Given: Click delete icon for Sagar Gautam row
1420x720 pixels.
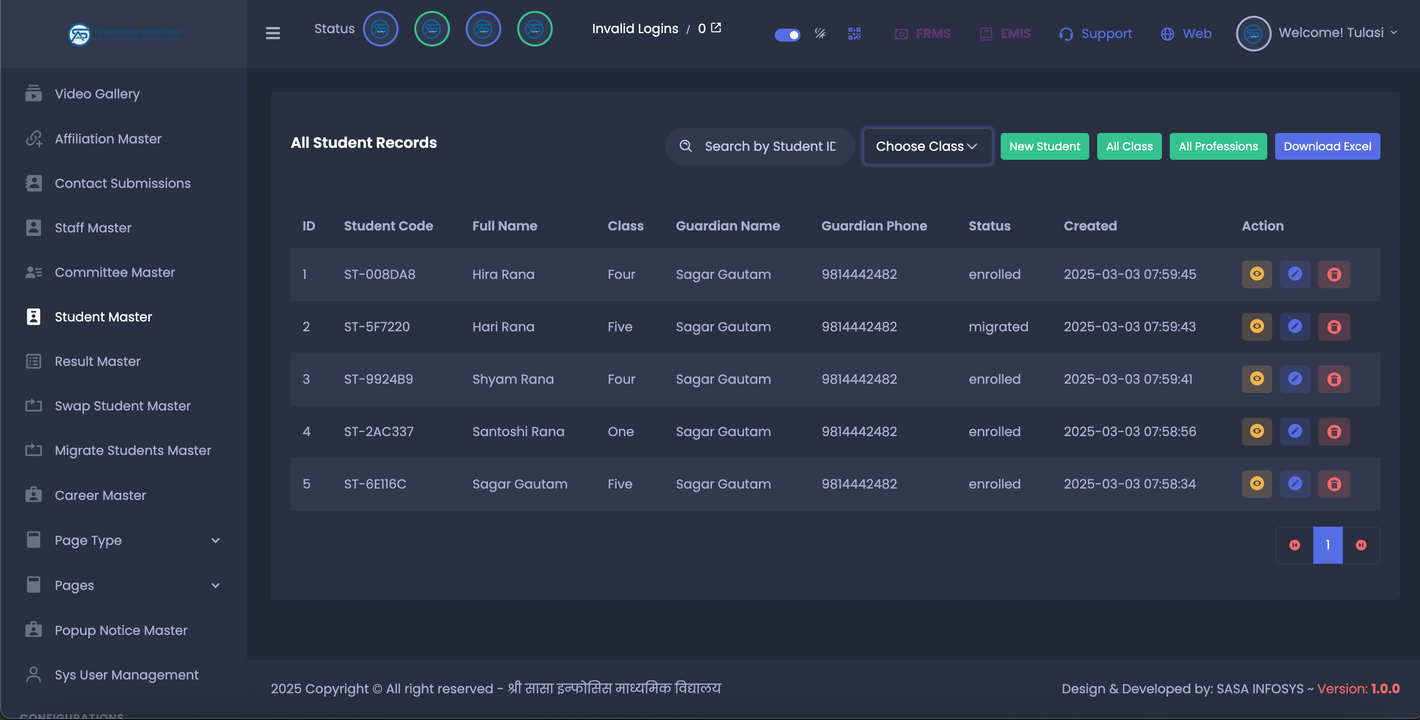Looking at the screenshot, I should pyautogui.click(x=1333, y=484).
